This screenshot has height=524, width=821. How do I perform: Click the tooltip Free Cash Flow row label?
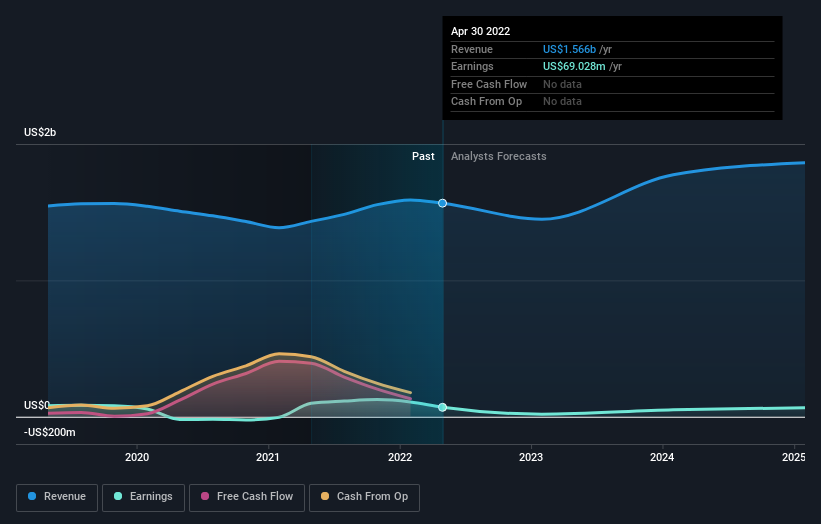point(489,84)
